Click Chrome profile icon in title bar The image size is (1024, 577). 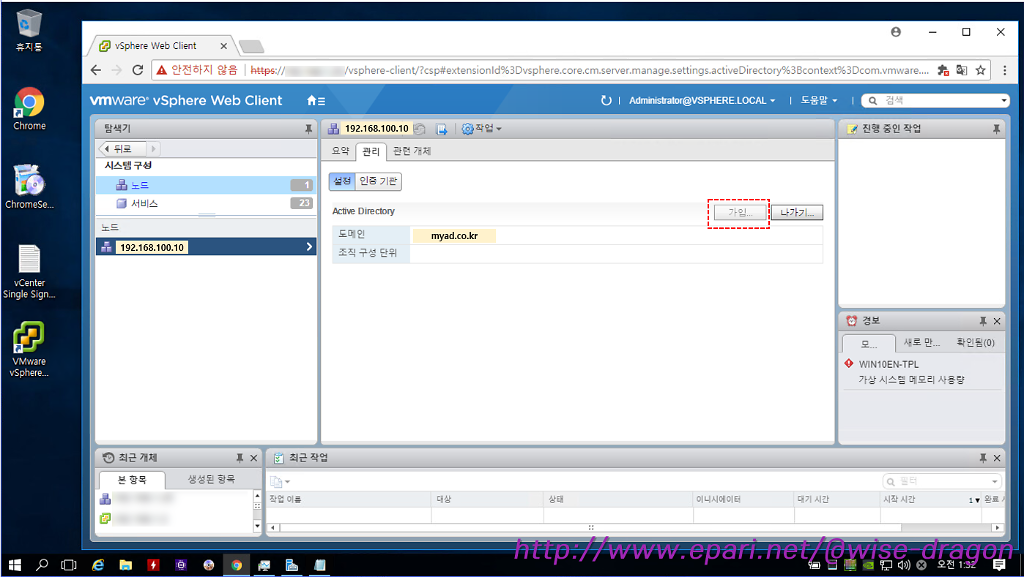[x=896, y=32]
